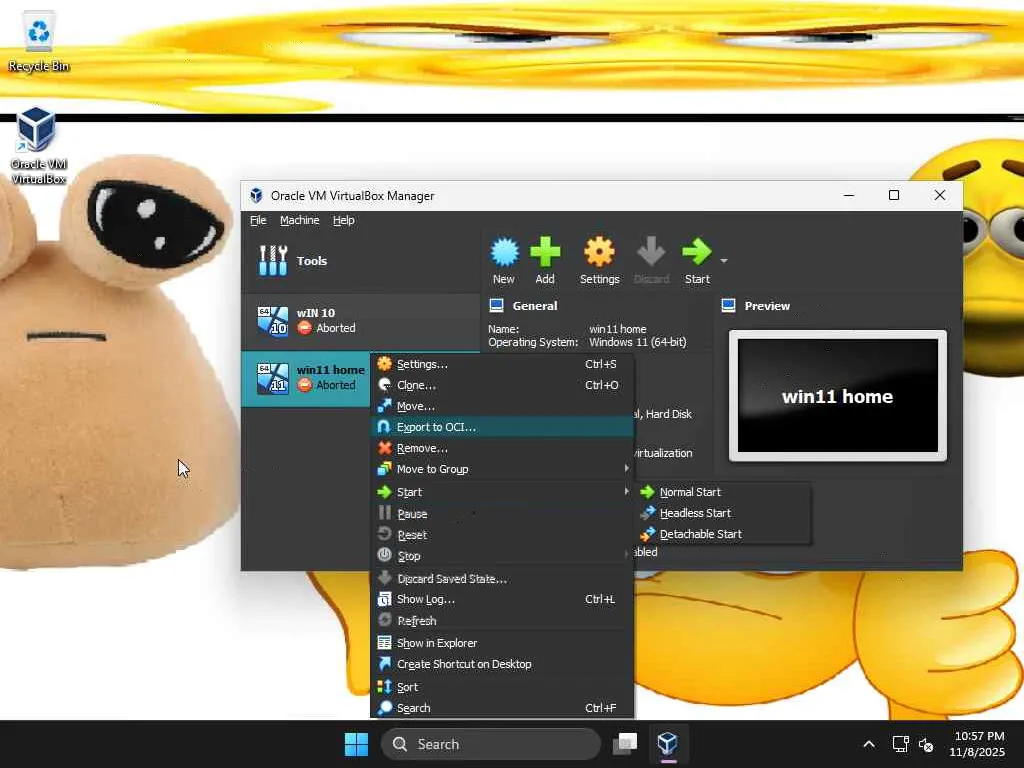Click the Preview section header icon
This screenshot has width=1024, height=768.
point(728,306)
